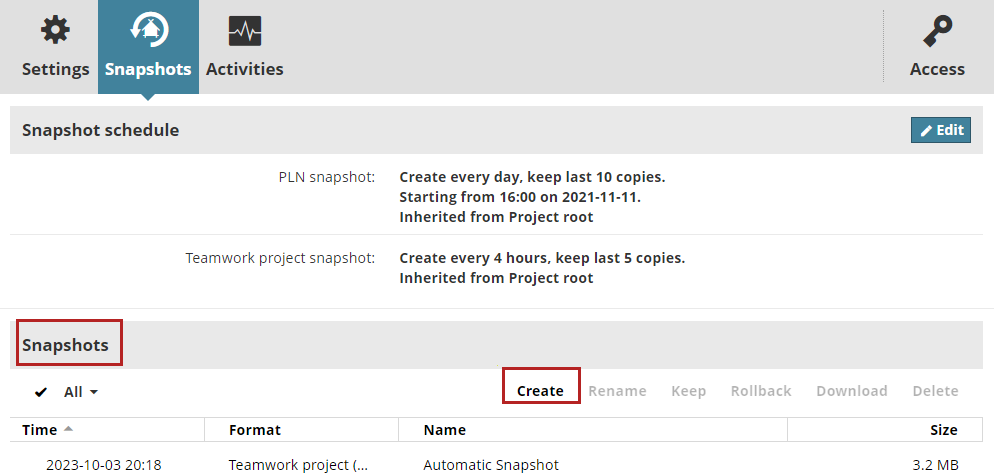Click the Rollback button
994x476 pixels.
(761, 391)
